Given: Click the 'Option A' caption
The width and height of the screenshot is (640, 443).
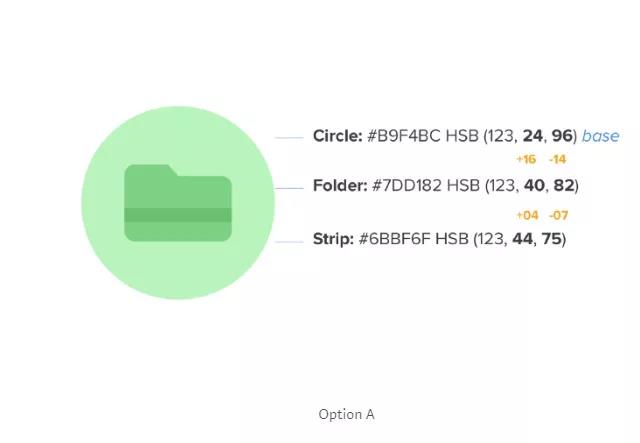Looking at the screenshot, I should pos(346,414).
